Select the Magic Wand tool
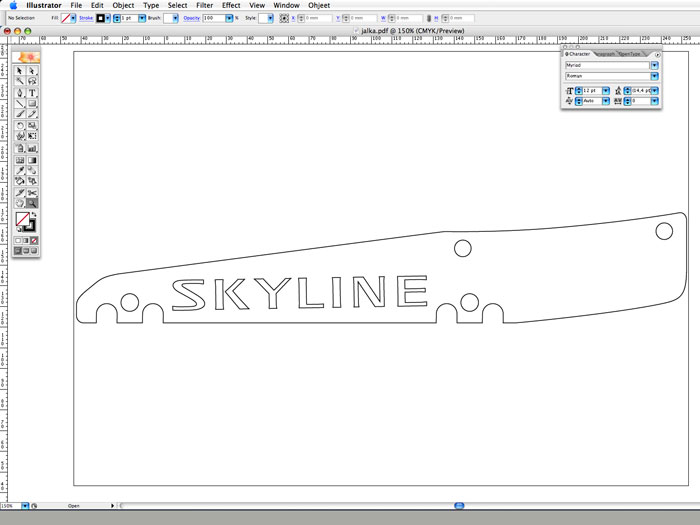Screen dimensions: 700x525 pos(20,81)
